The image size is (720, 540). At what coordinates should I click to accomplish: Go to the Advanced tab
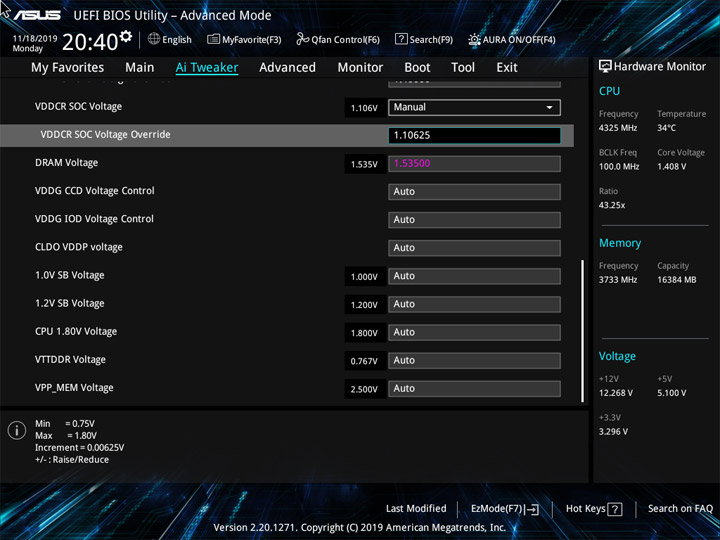[x=287, y=68]
